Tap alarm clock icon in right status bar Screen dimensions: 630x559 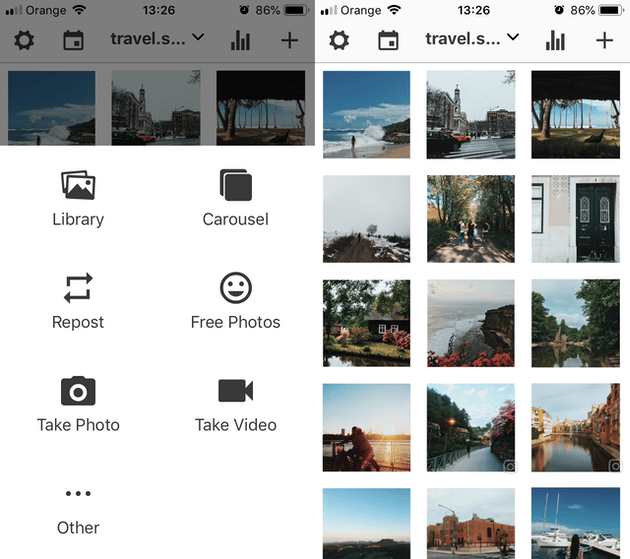[559, 10]
